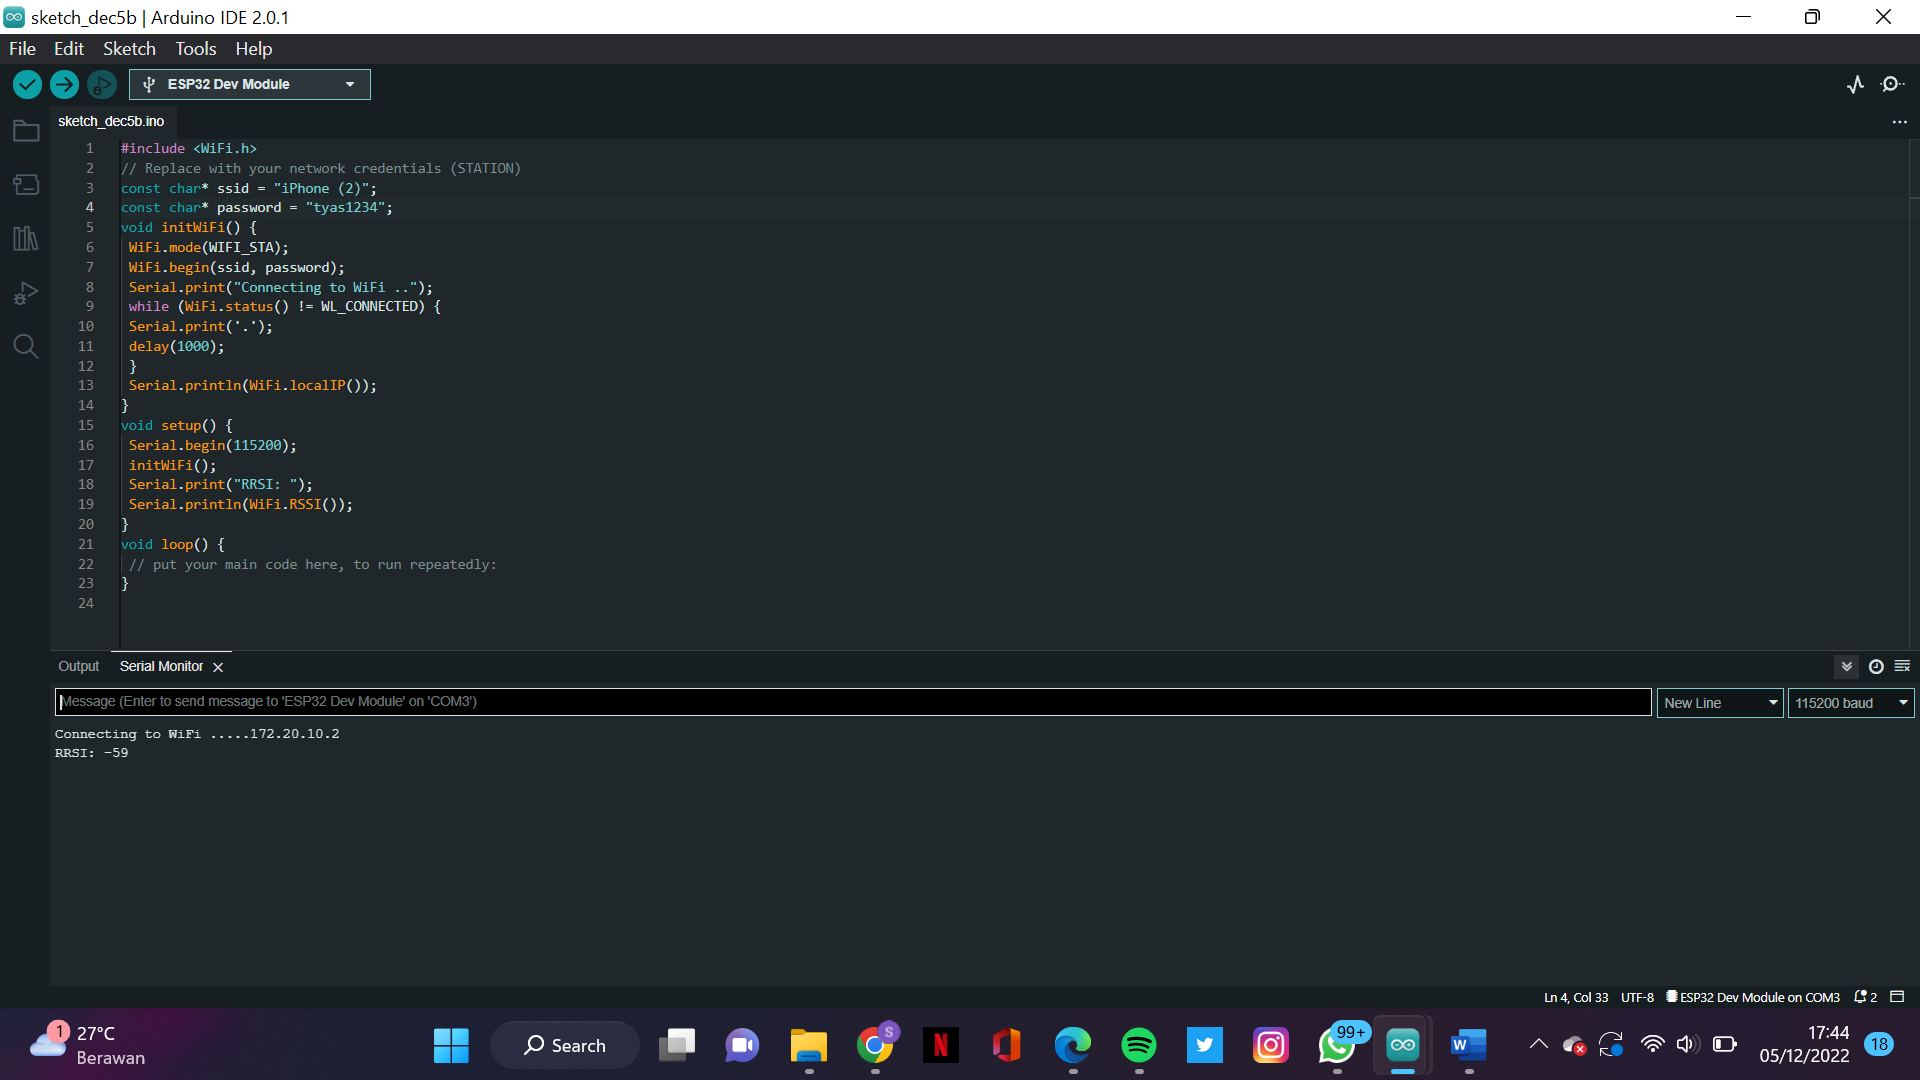Open the Boards Manager sidebar icon

tap(26, 185)
